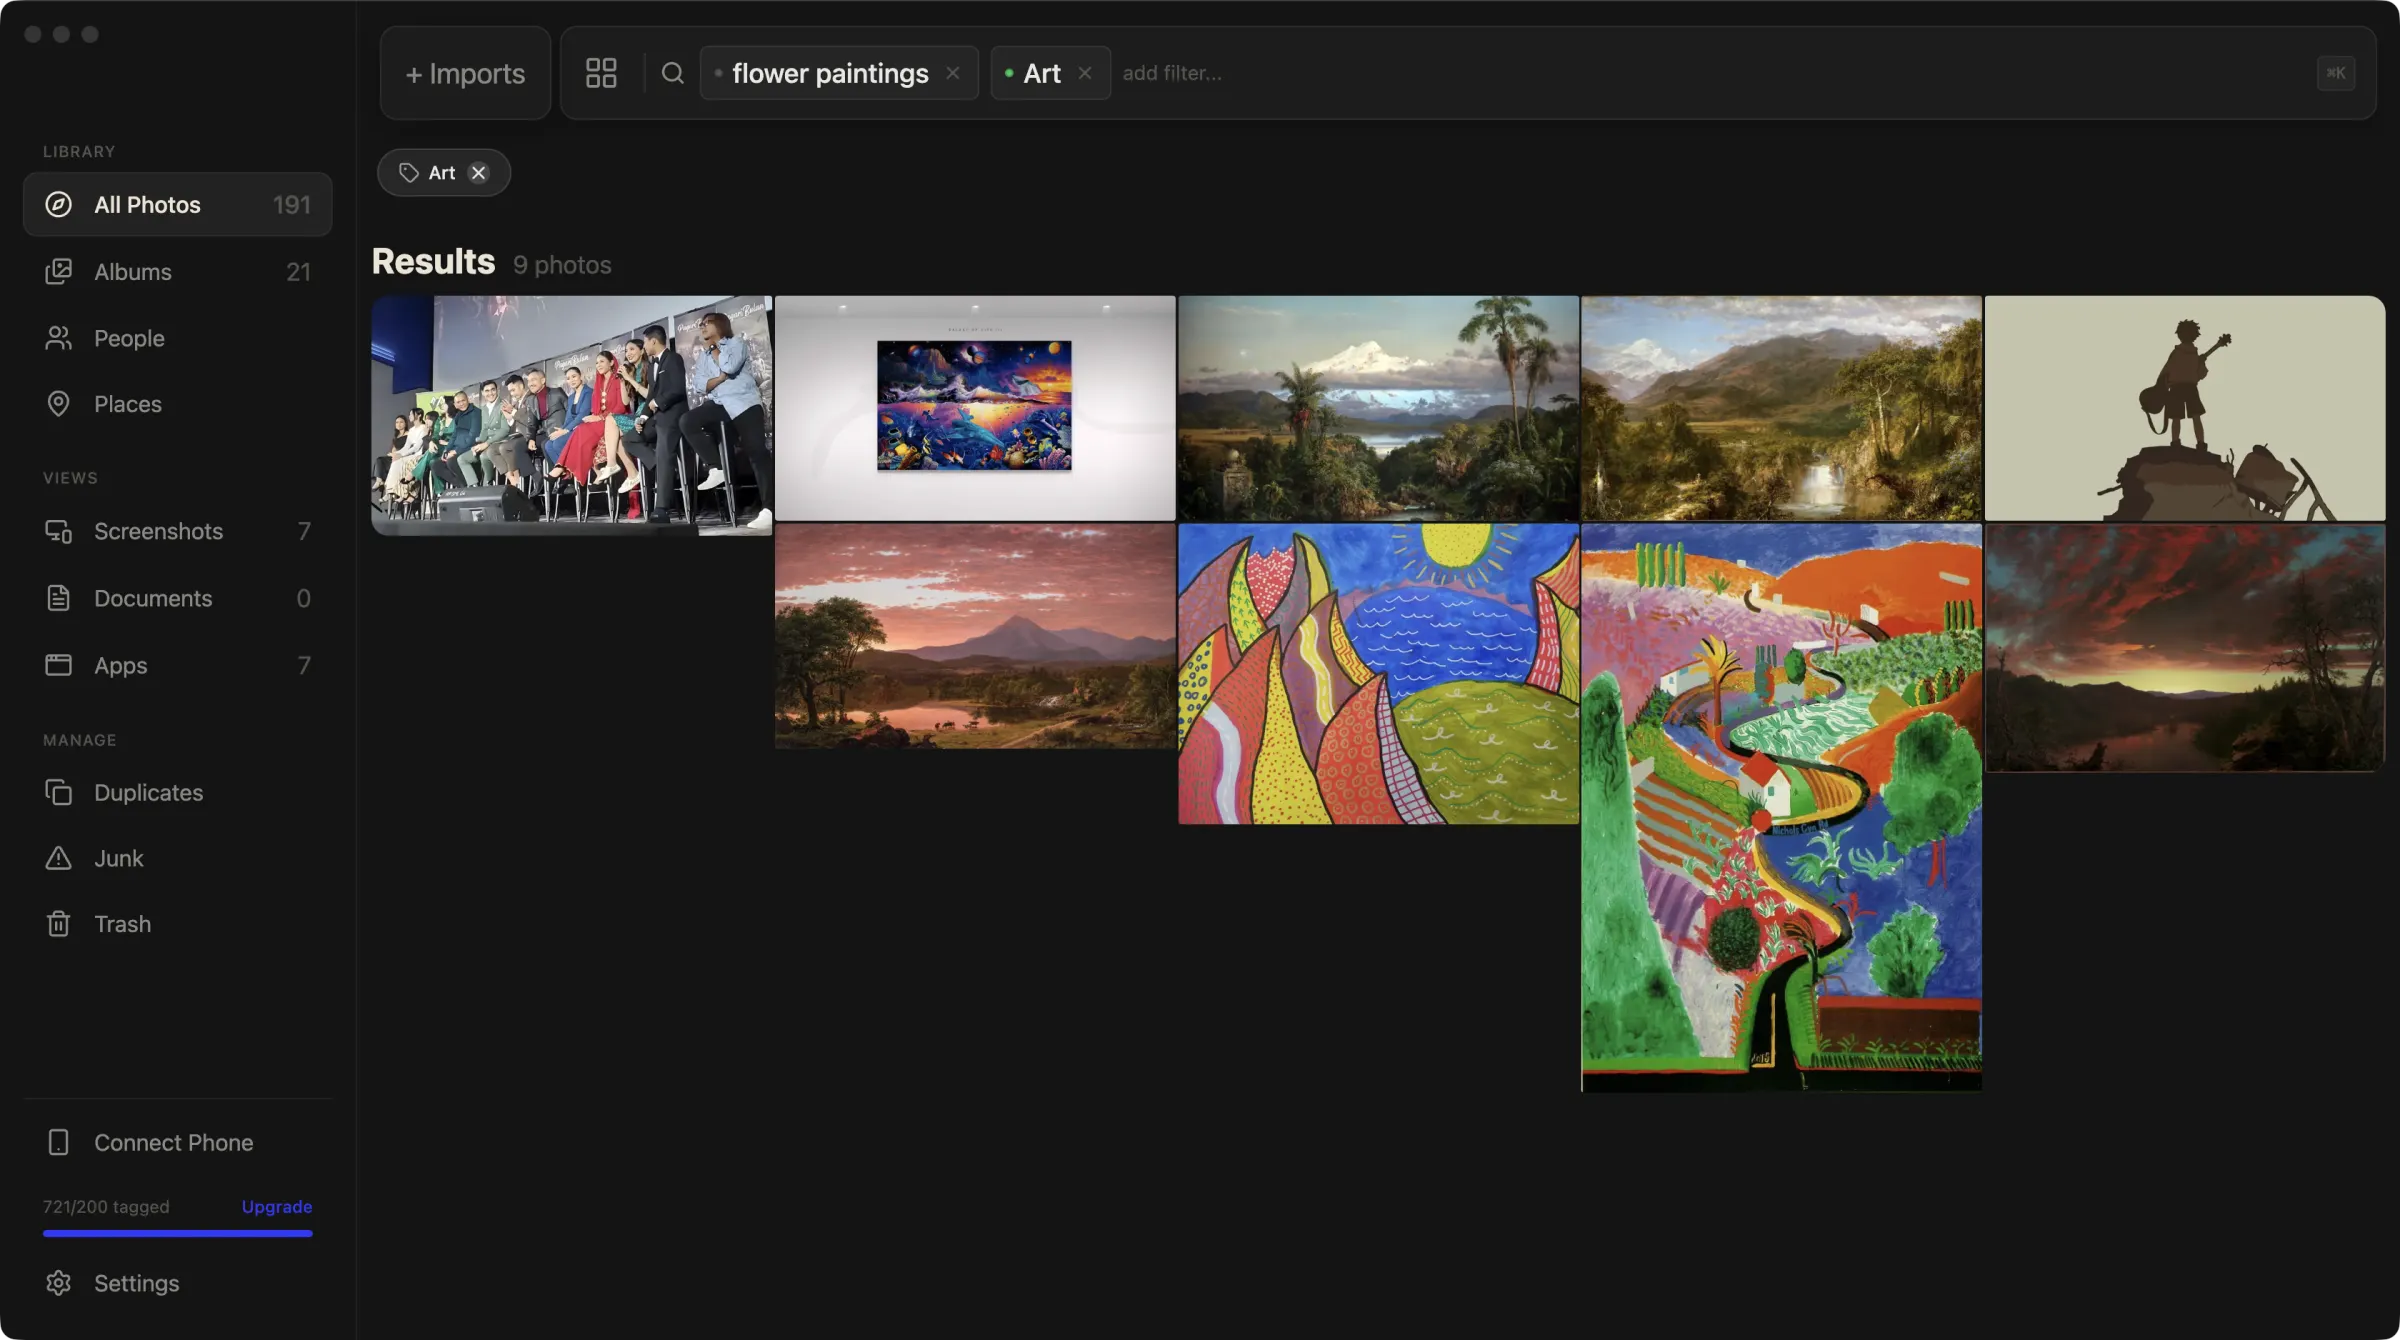Open the press conference panel photo

[x=572, y=415]
